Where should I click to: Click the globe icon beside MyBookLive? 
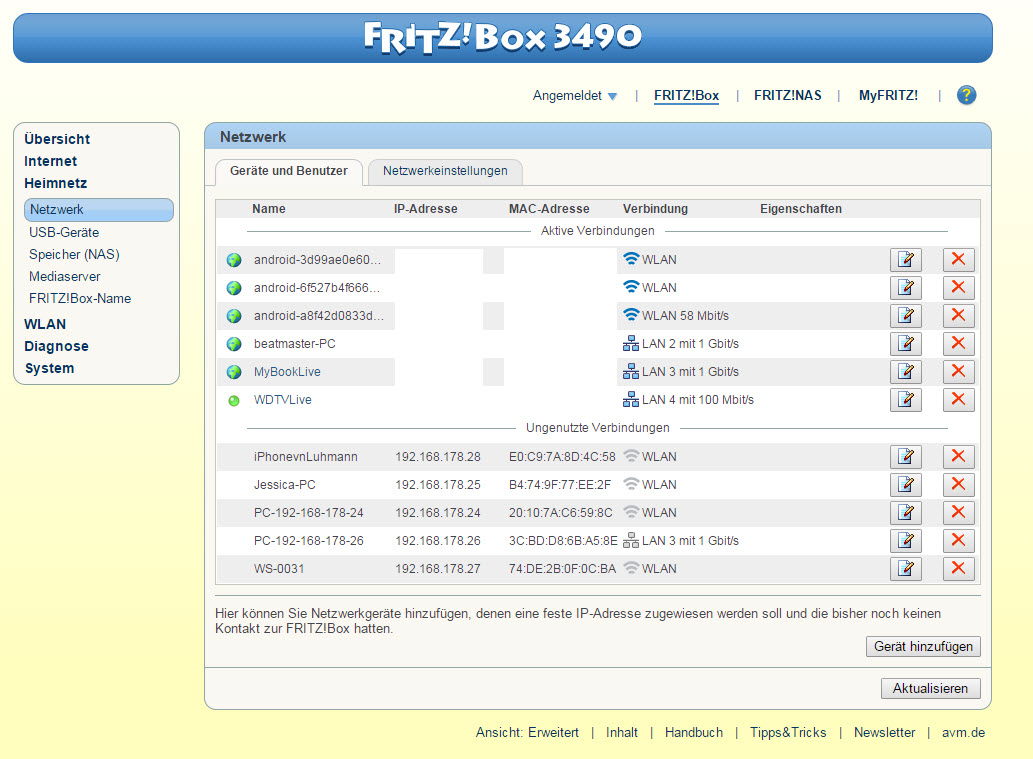(234, 372)
